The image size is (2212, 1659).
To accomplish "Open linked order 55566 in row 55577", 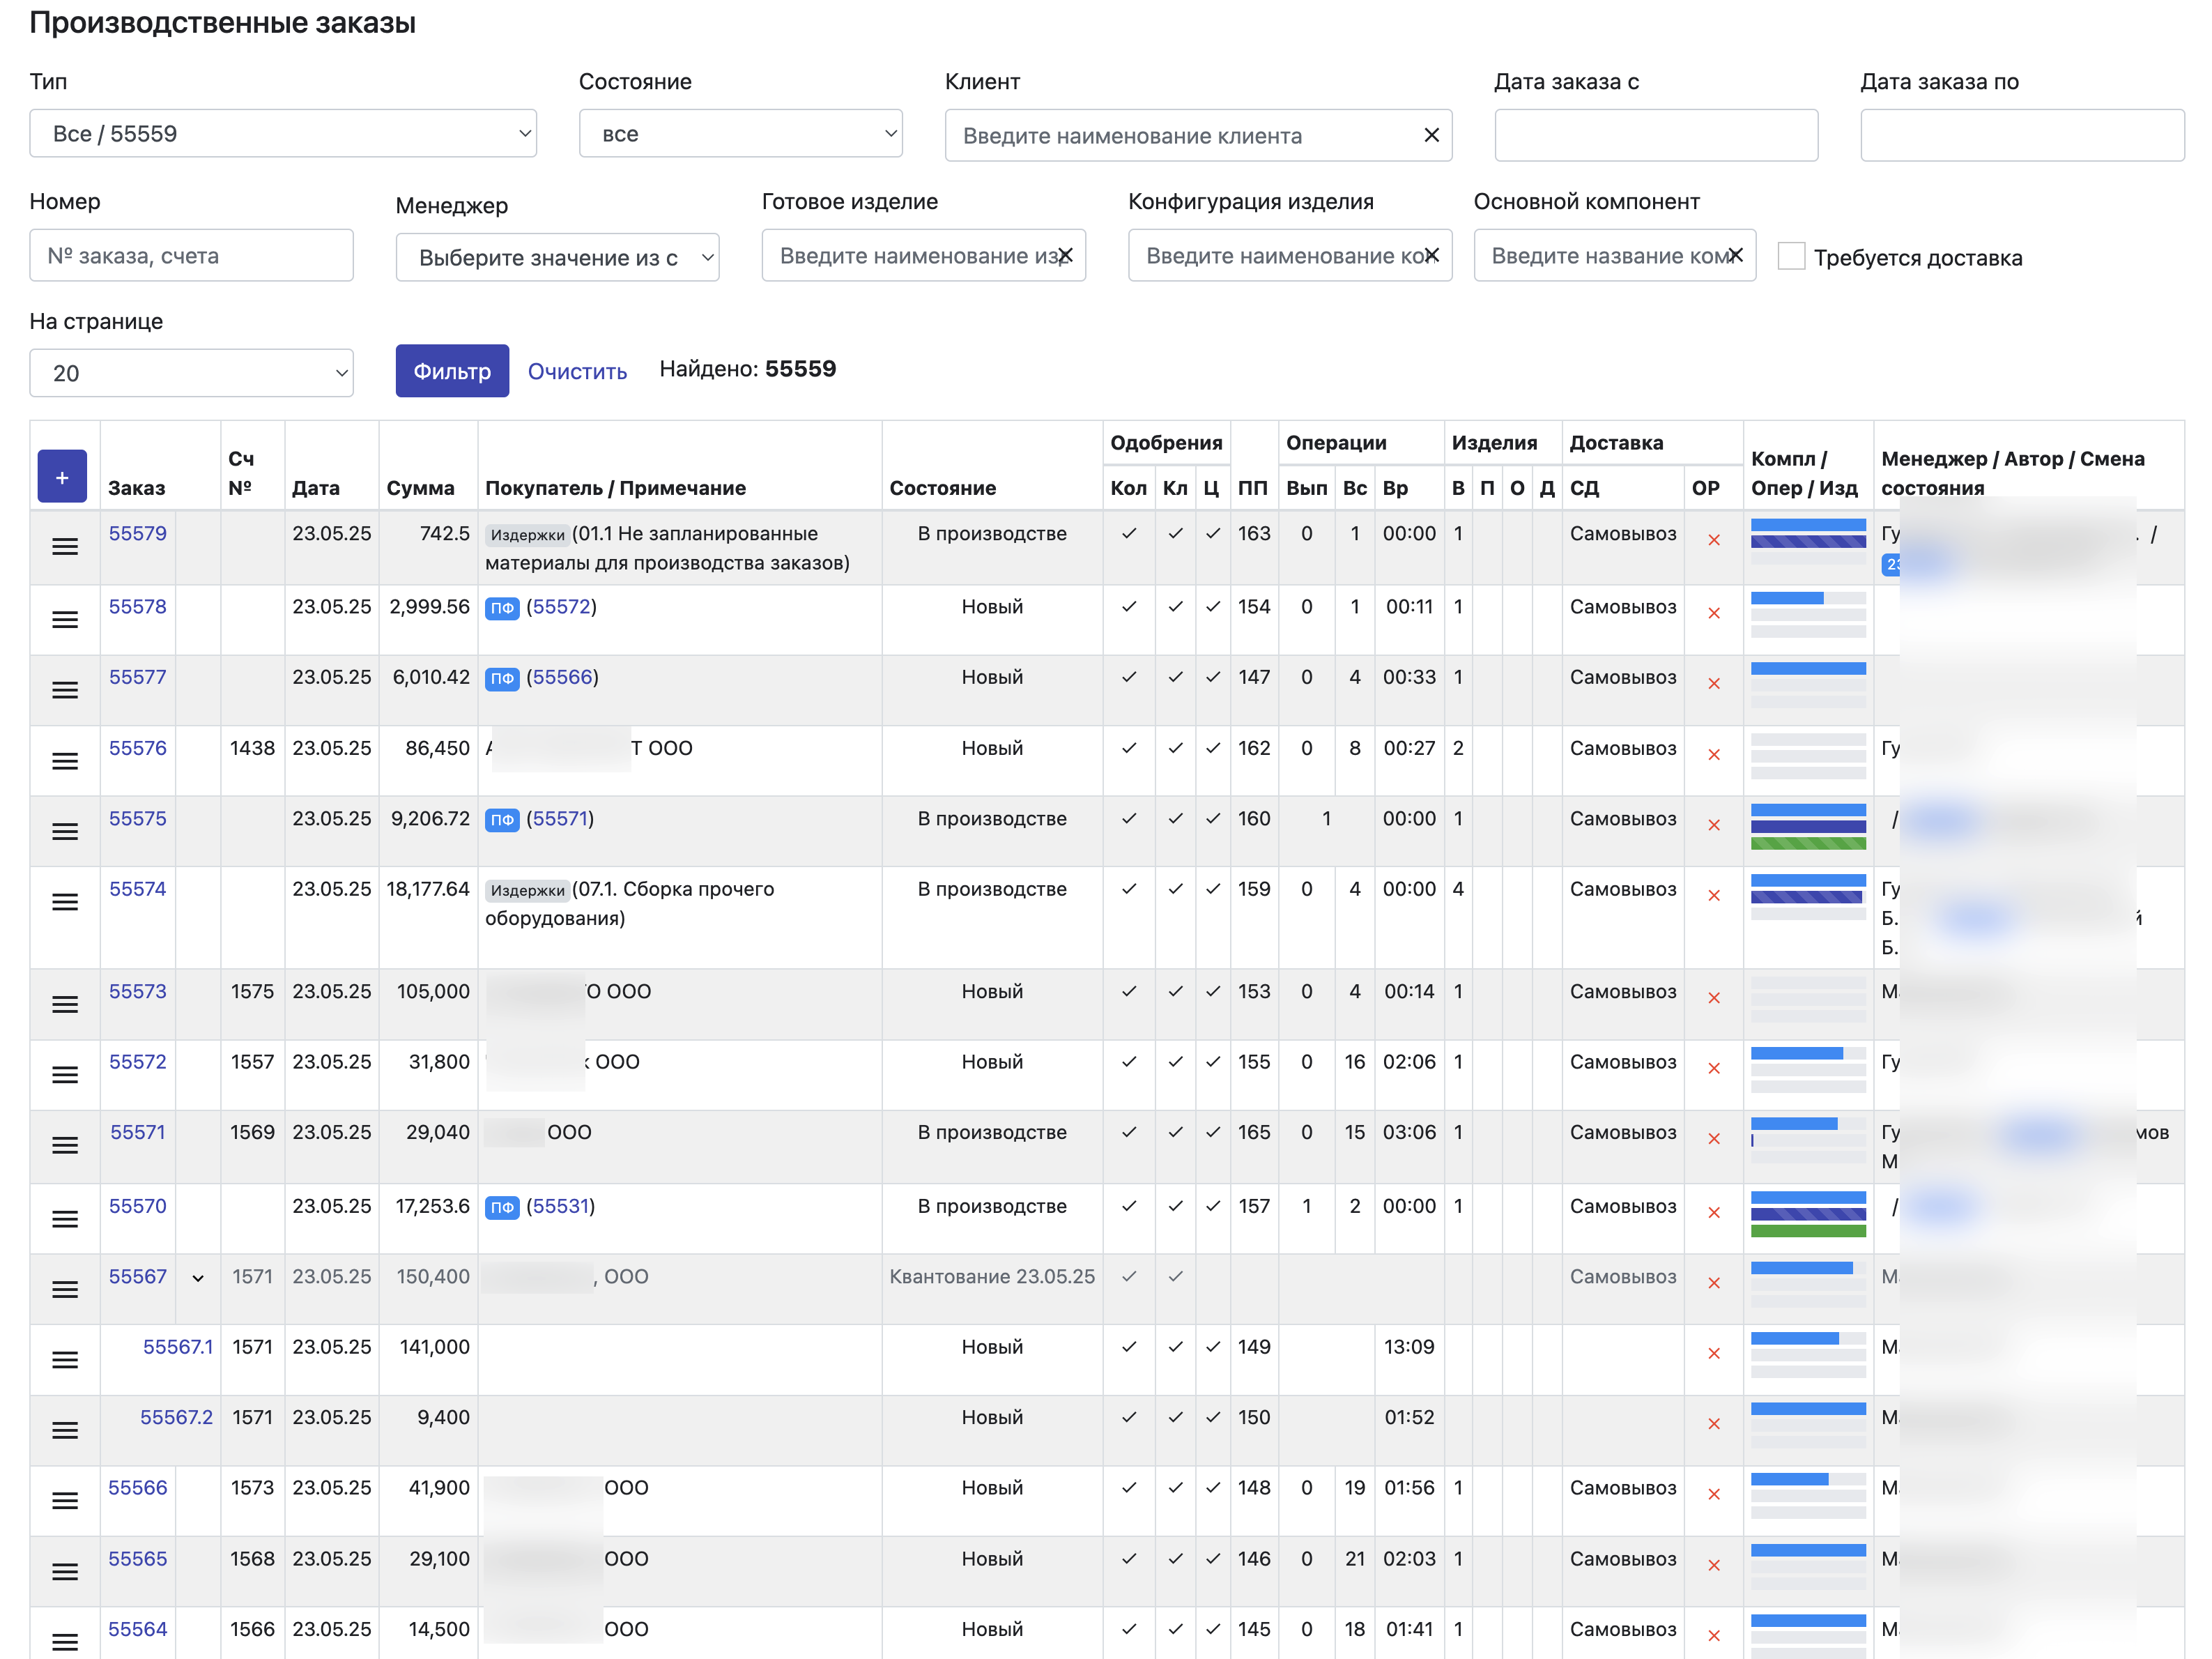I will click(562, 677).
